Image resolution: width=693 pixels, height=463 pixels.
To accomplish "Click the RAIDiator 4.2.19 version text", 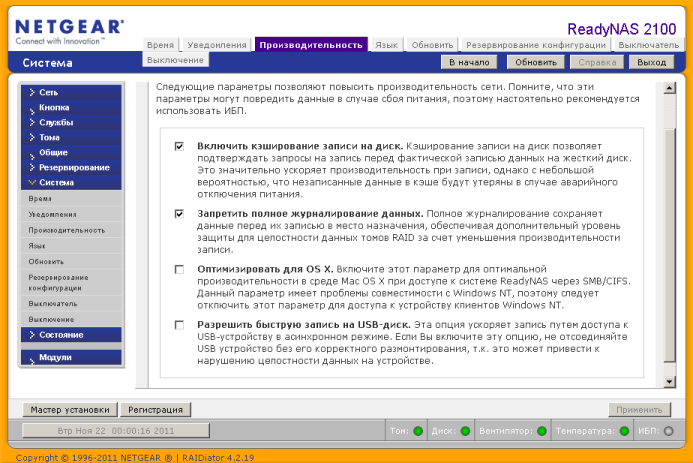I will 218,458.
